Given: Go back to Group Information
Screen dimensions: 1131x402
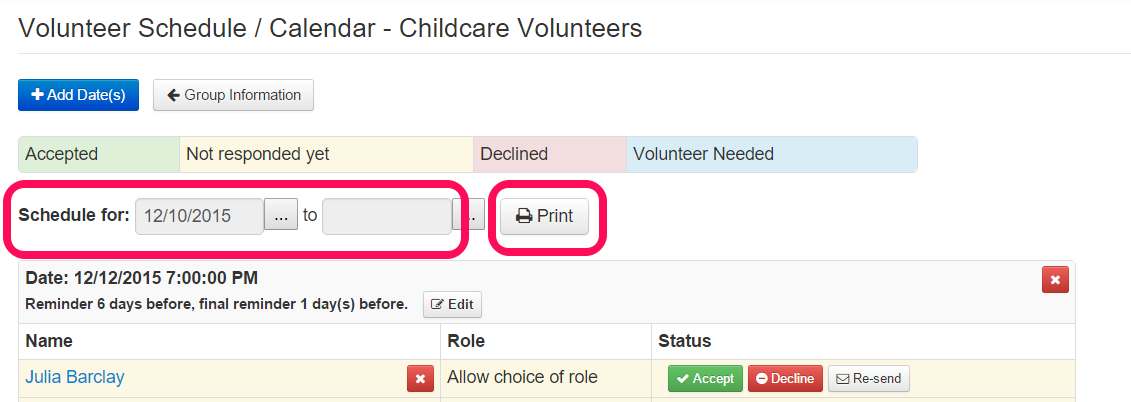Looking at the screenshot, I should click(233, 95).
